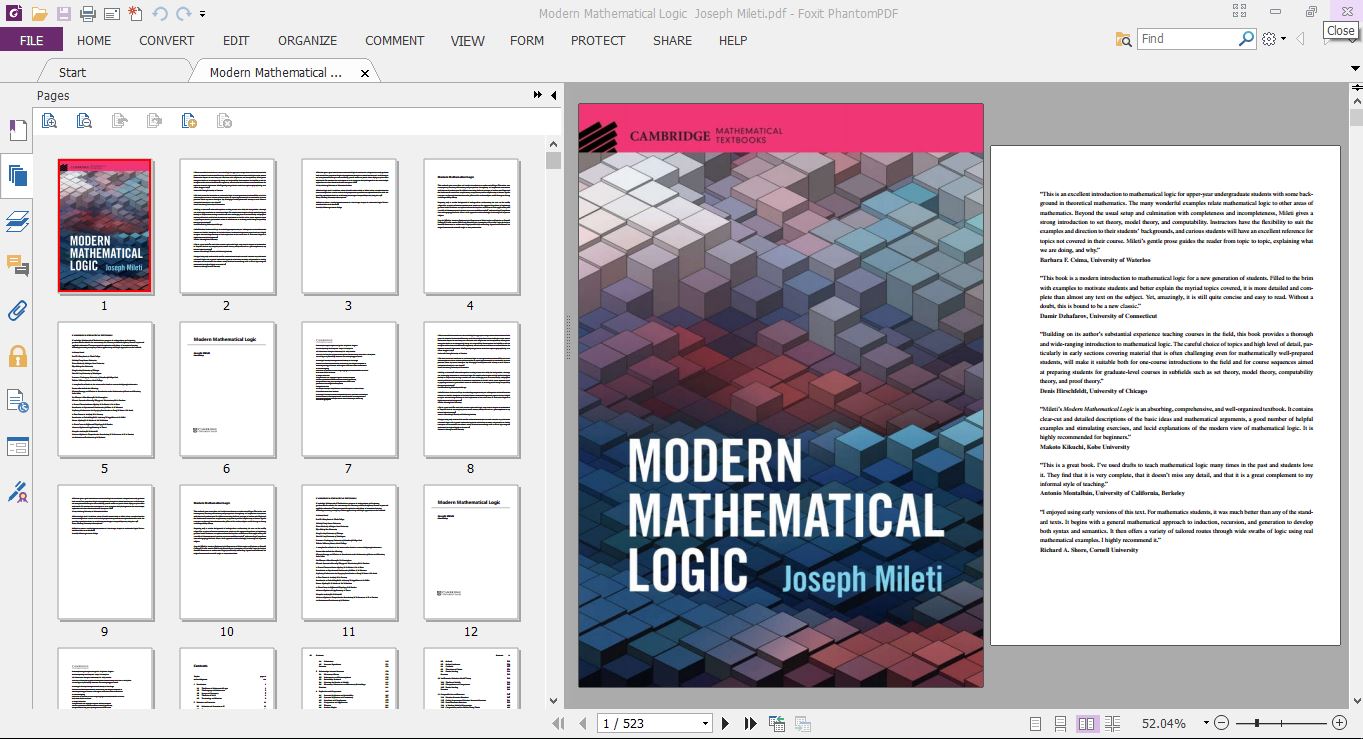Screen dimensions: 1363x739
Task: Click the split view handle above scrollbar
Action: click(1356, 88)
